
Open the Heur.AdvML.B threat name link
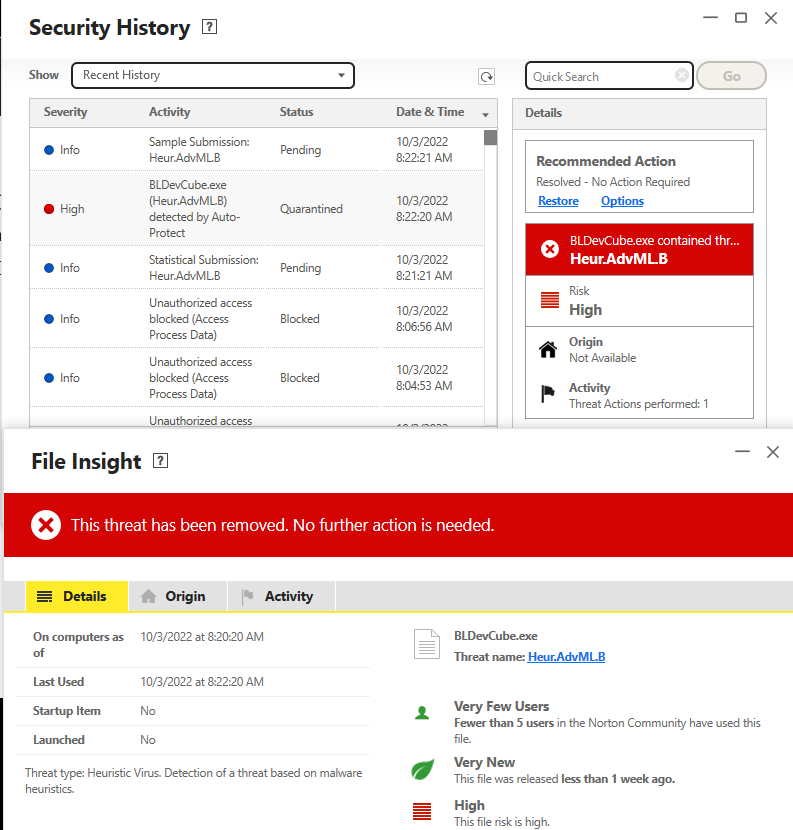(x=566, y=657)
